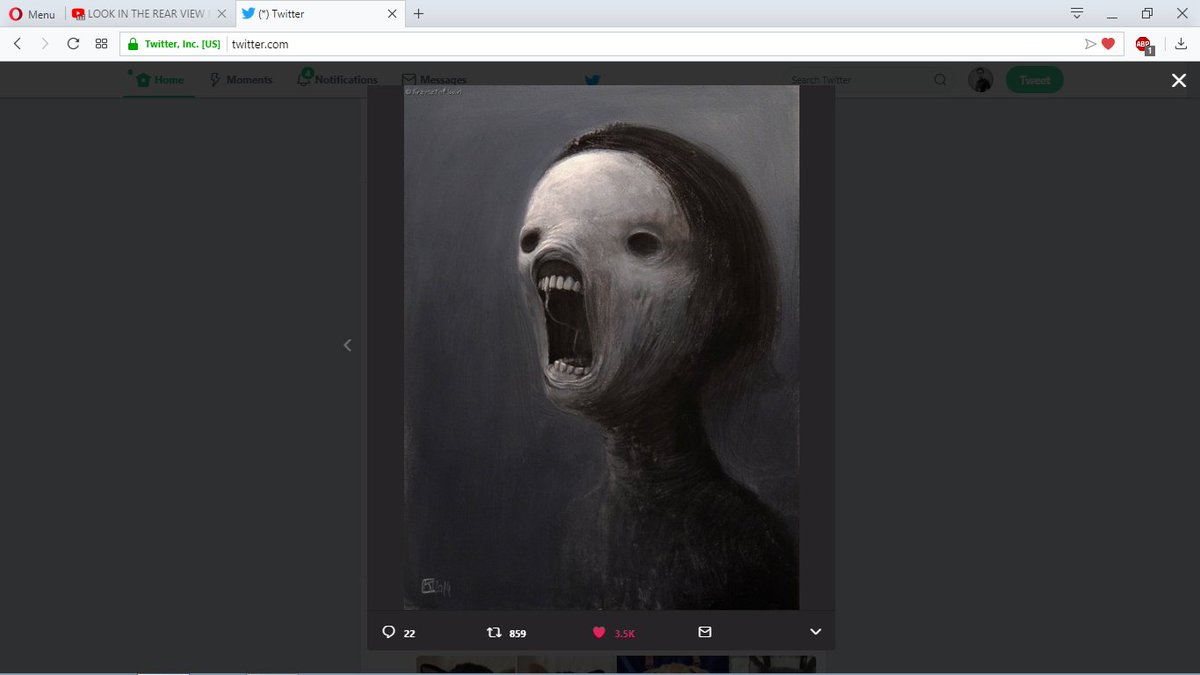1200x675 pixels.
Task: Click the Twitter bird logo in header
Action: click(593, 80)
